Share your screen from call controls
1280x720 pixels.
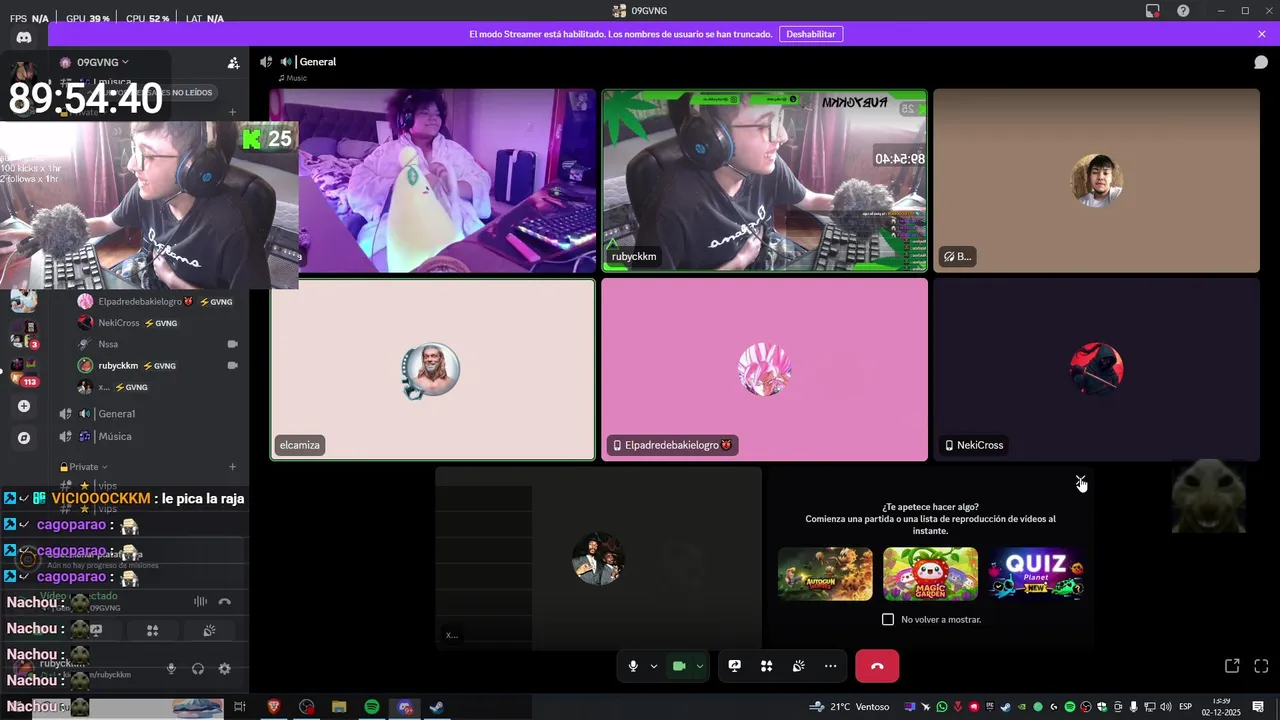[x=735, y=666]
